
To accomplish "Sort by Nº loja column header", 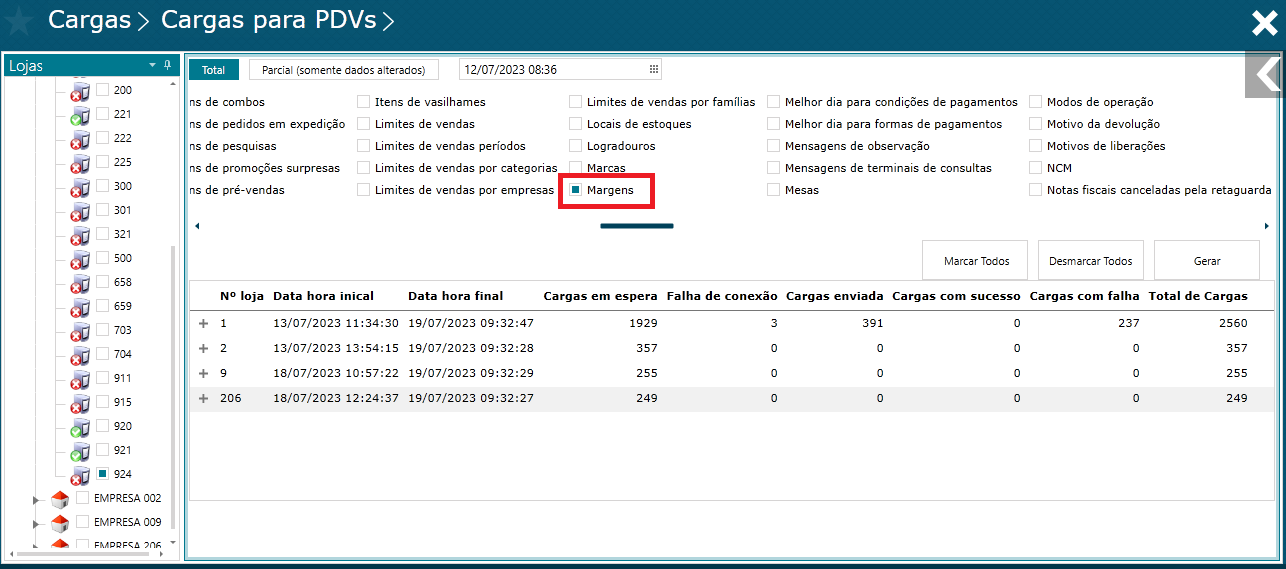I will (242, 296).
